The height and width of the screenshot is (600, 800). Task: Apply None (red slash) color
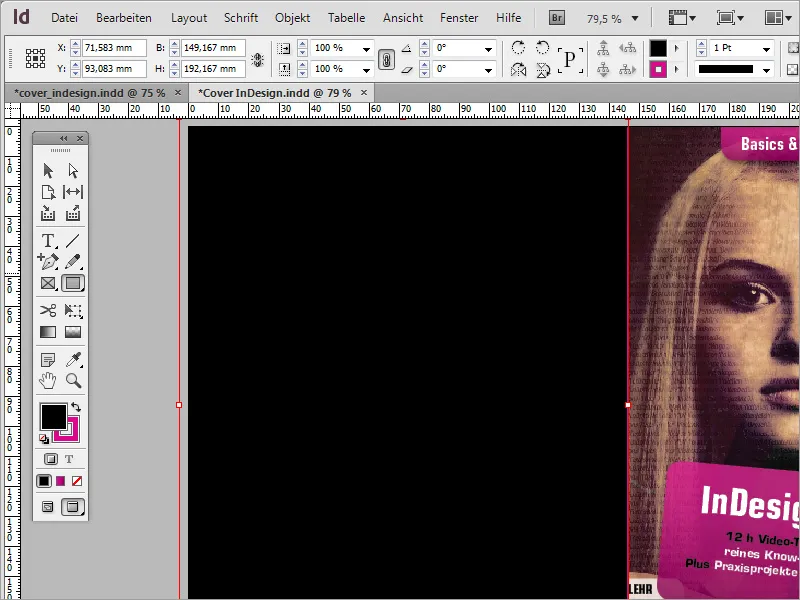77,481
